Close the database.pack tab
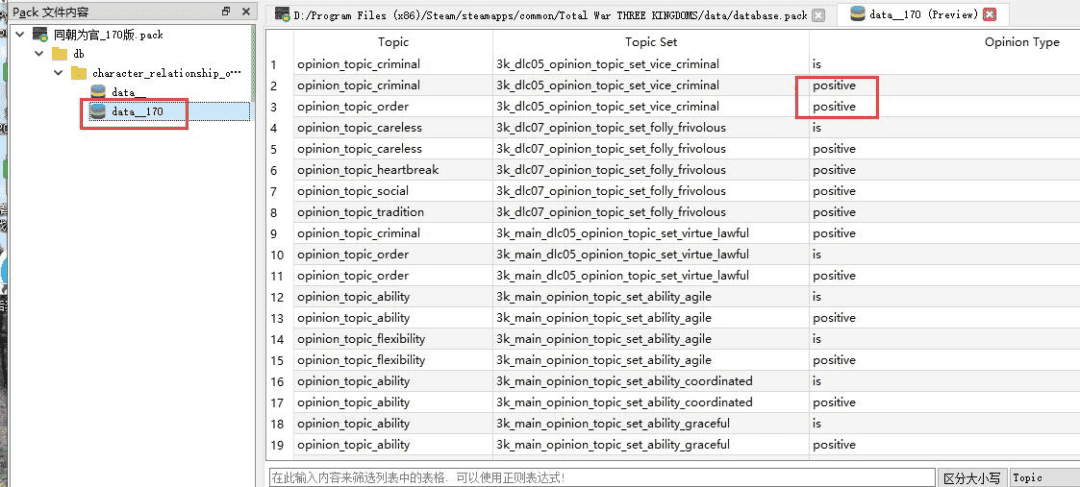The width and height of the screenshot is (1080, 487). pos(819,16)
